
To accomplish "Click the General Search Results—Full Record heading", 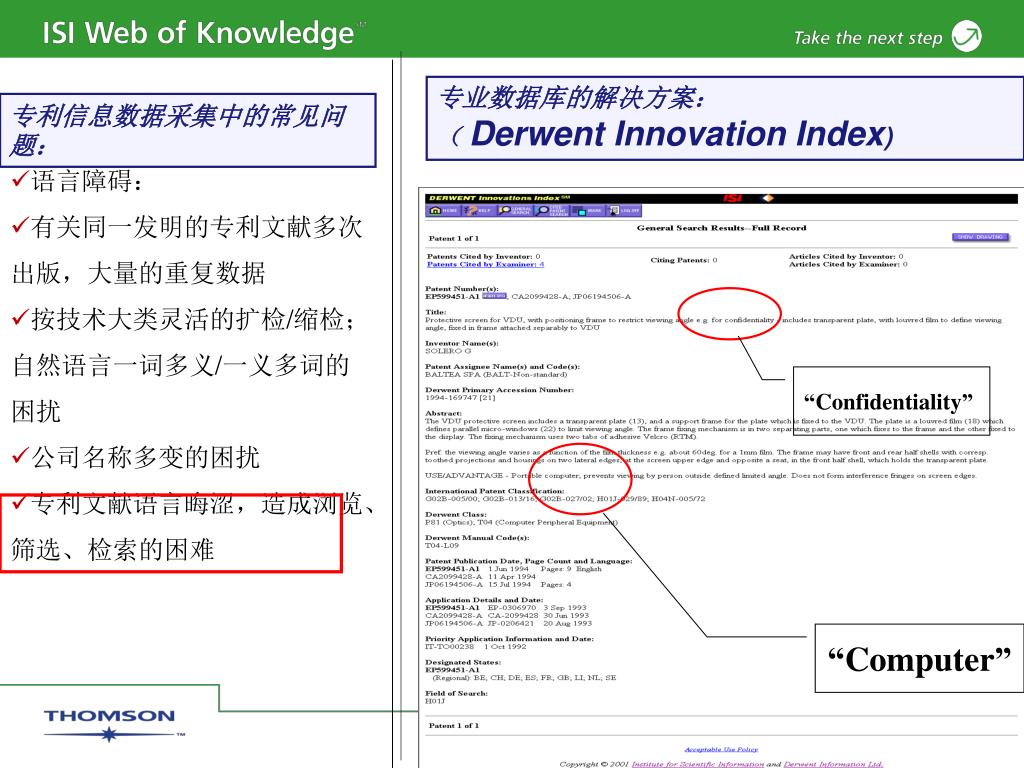I will click(722, 228).
